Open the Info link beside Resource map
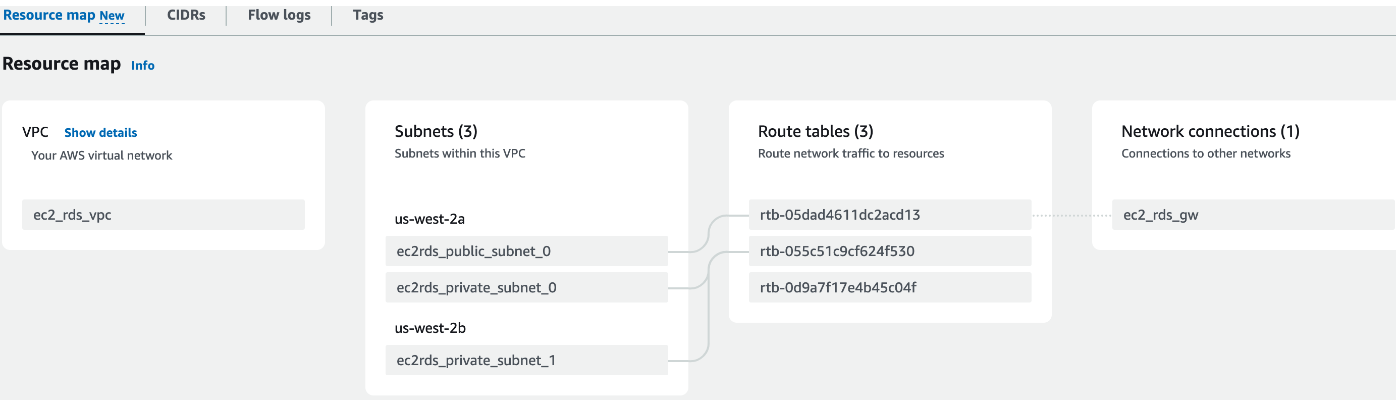 pos(143,65)
